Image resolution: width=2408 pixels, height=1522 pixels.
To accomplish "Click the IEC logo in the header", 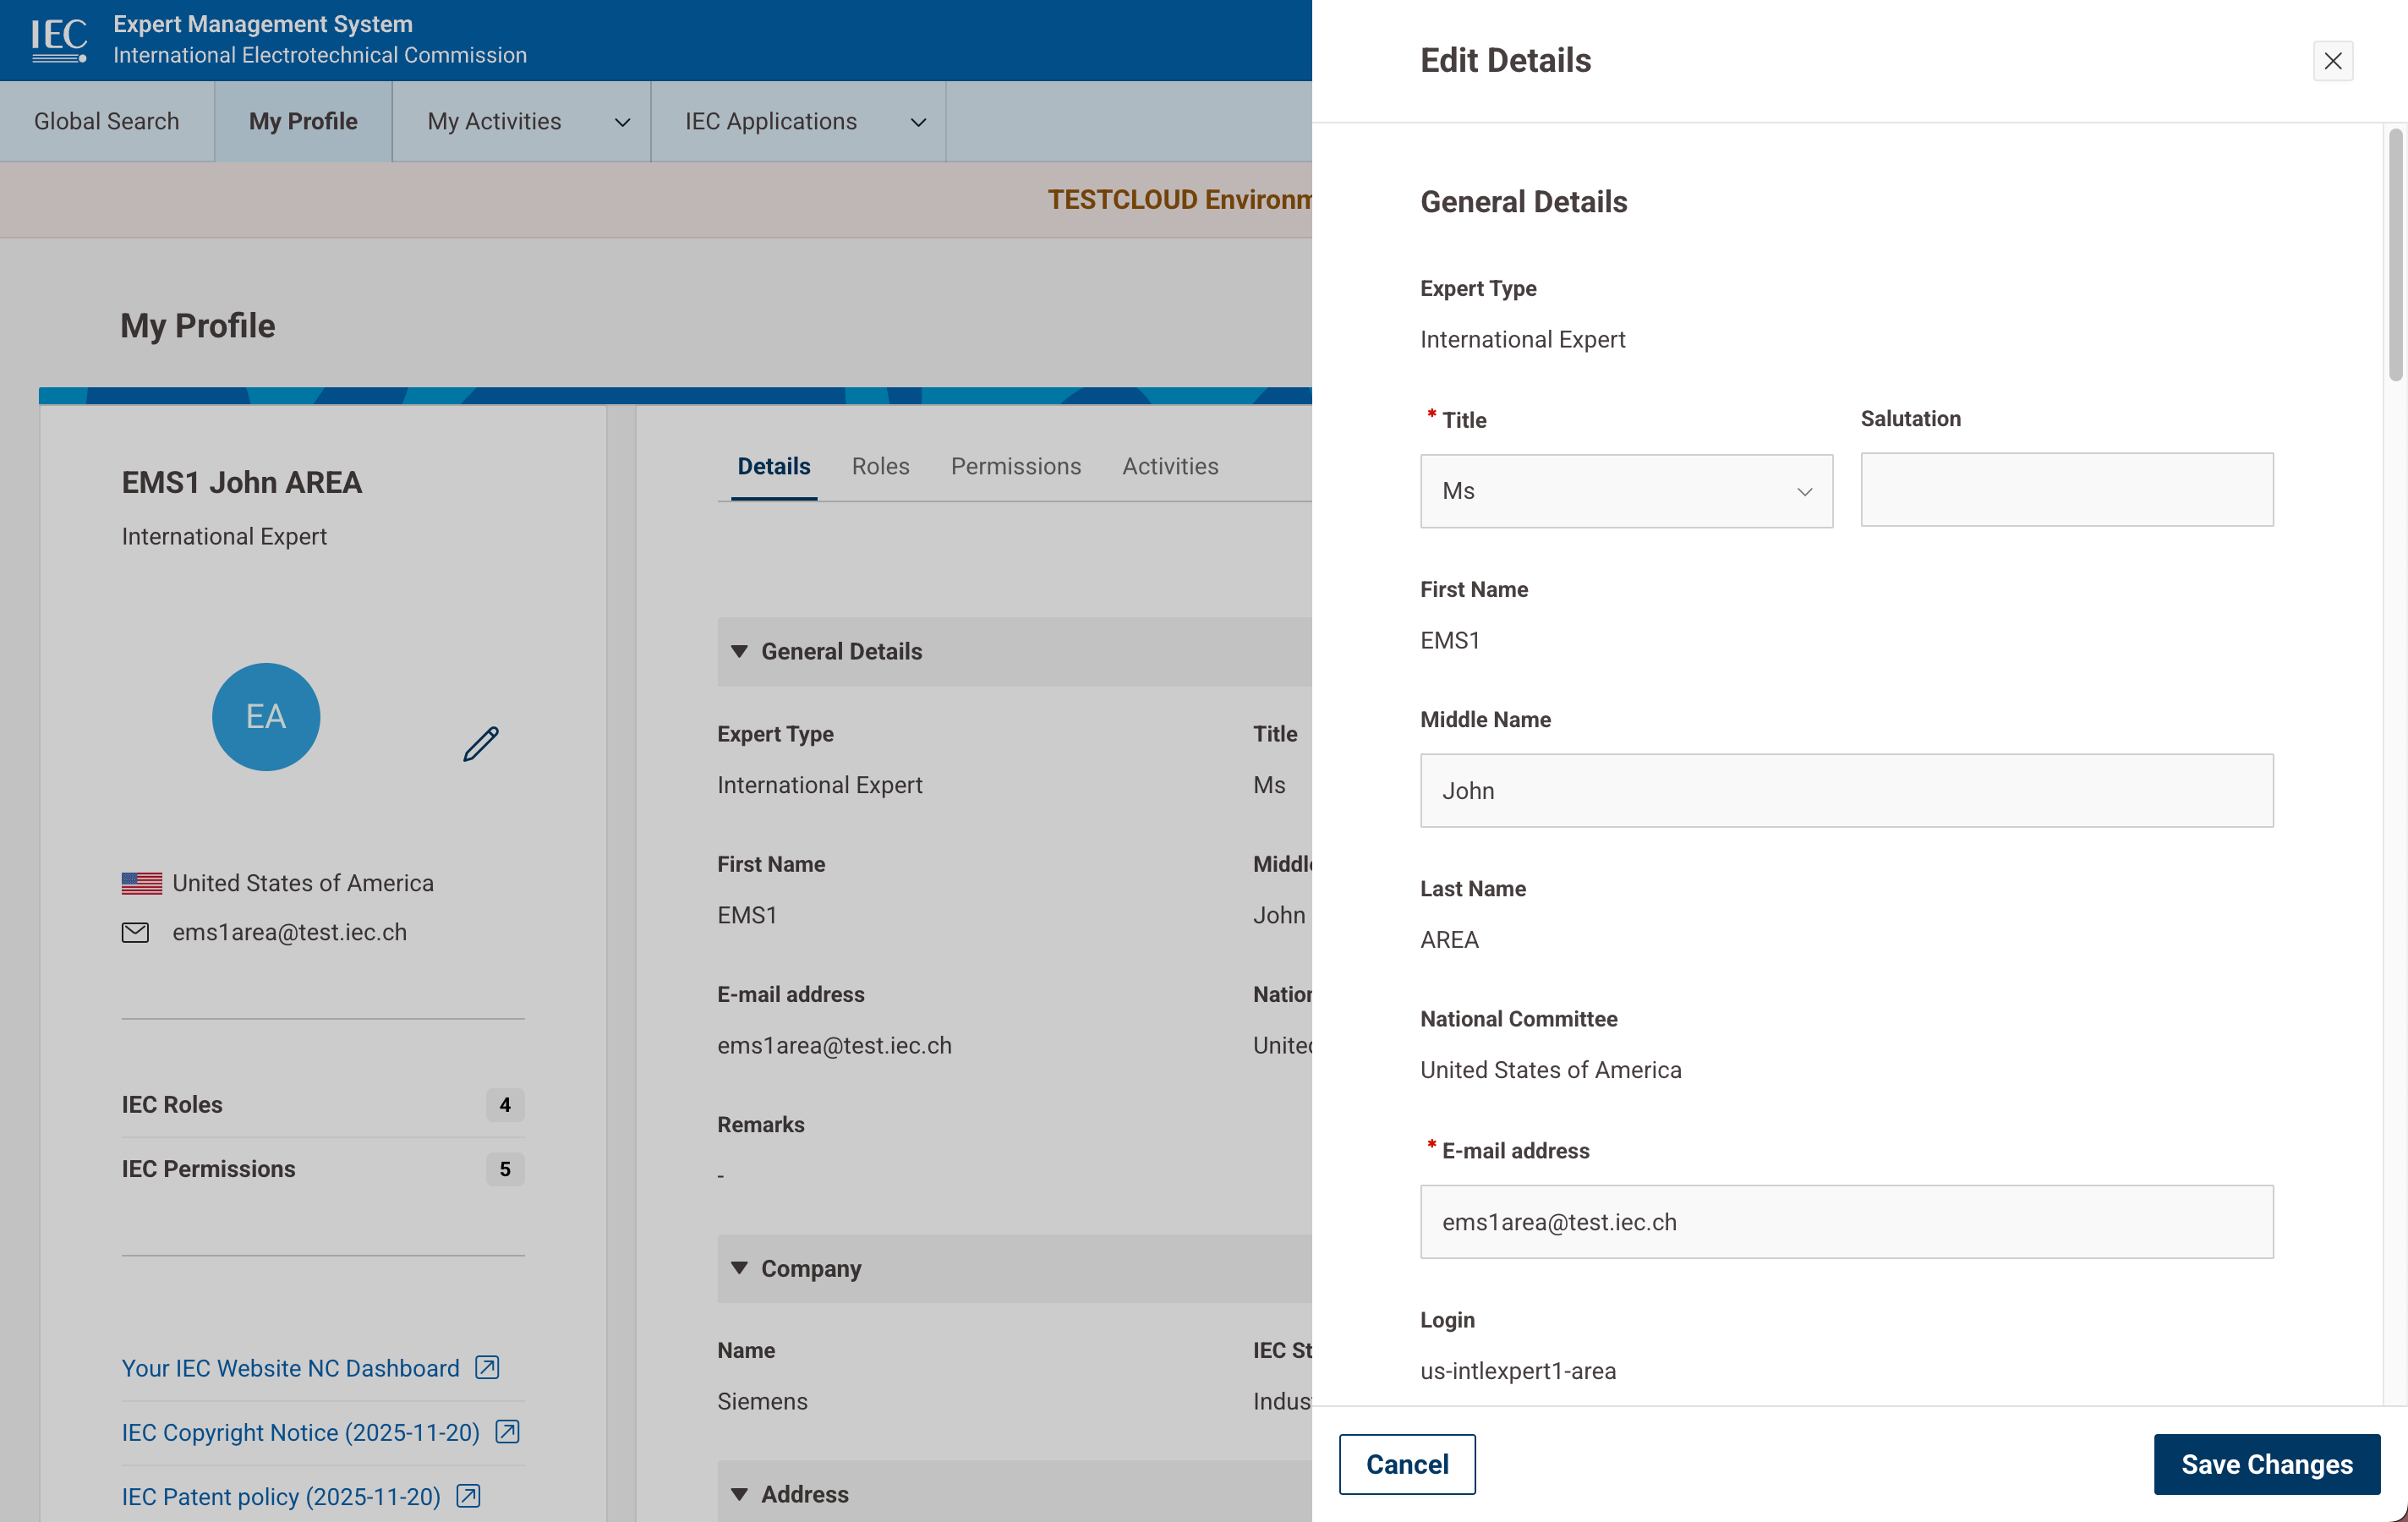I will point(59,39).
